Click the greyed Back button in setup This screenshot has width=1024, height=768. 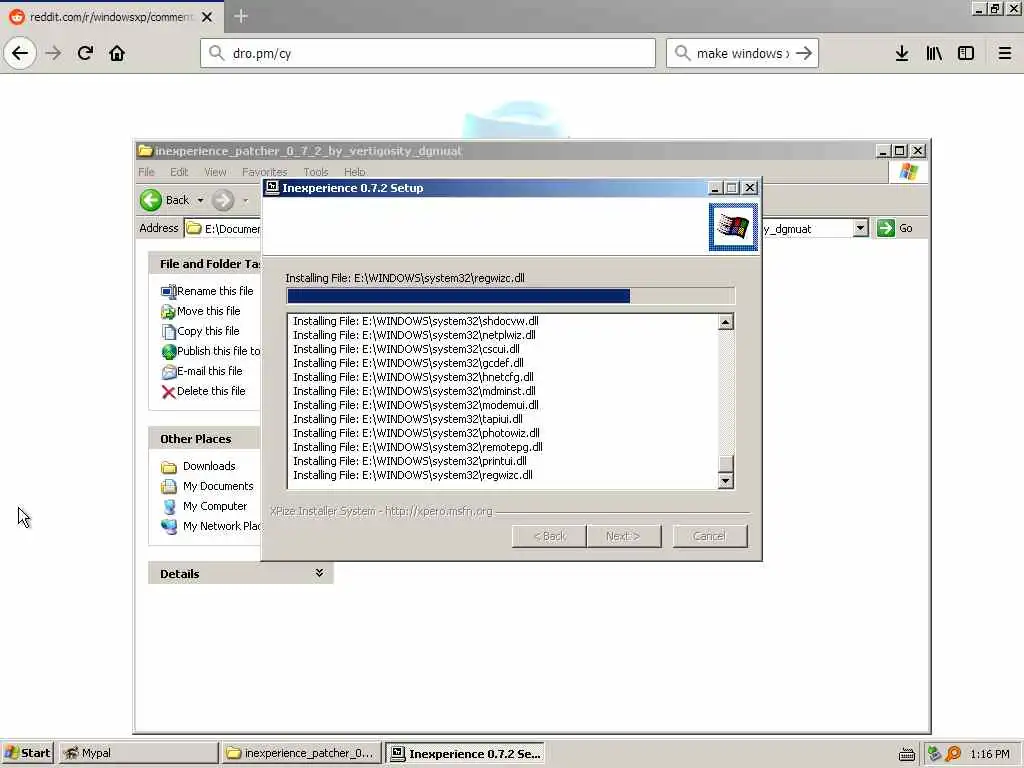pos(549,536)
